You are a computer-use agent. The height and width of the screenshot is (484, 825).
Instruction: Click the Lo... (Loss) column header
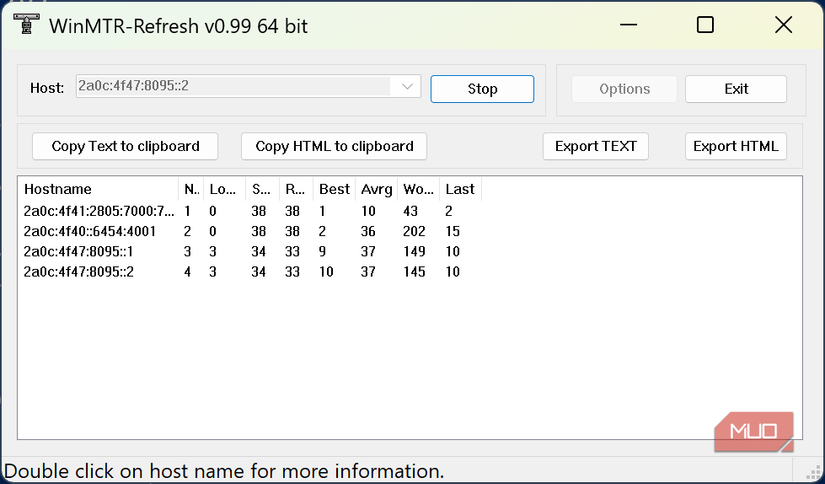pos(225,189)
